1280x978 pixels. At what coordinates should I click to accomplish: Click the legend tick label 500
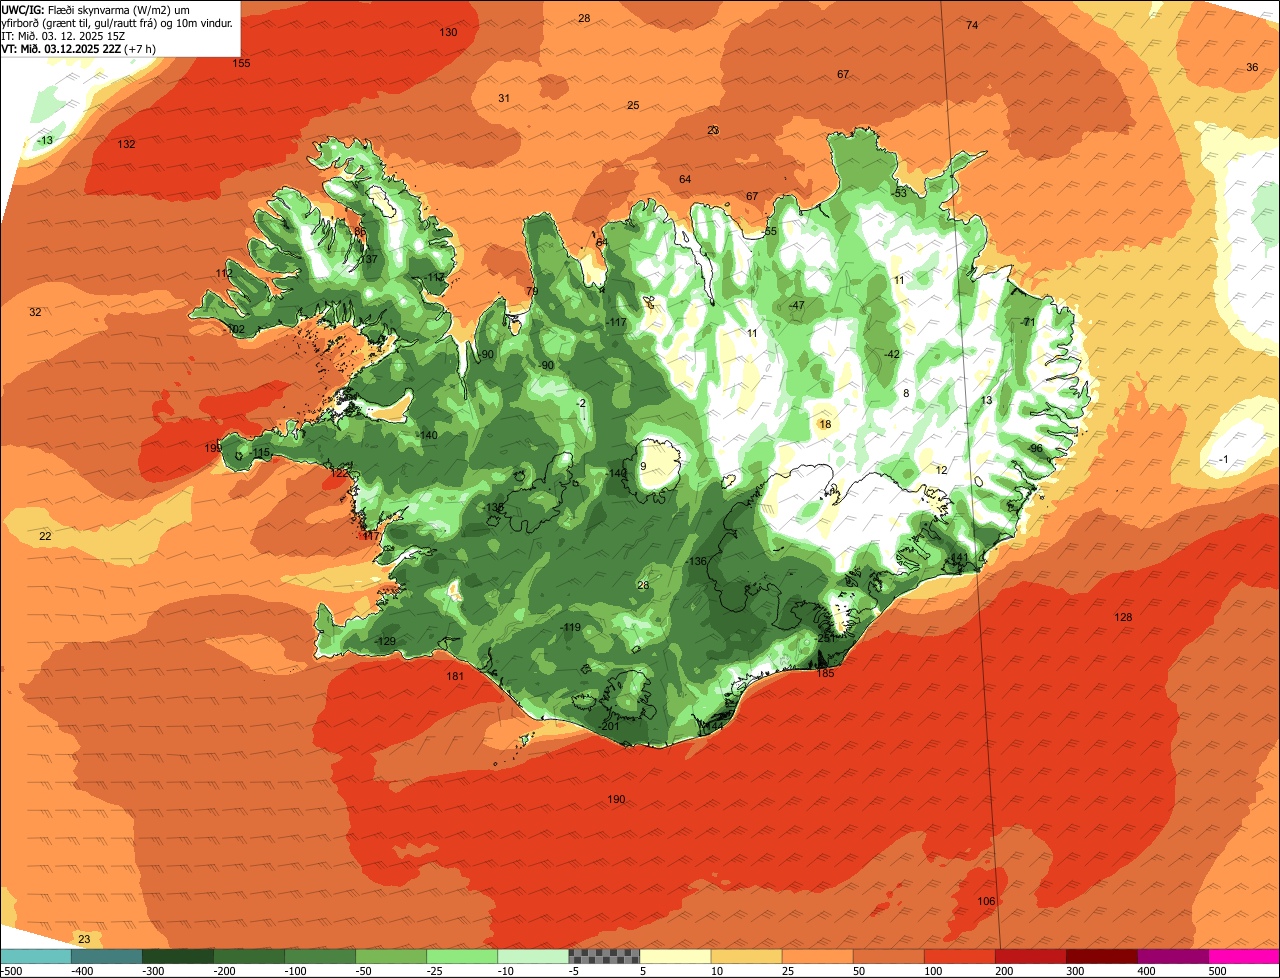point(1216,971)
